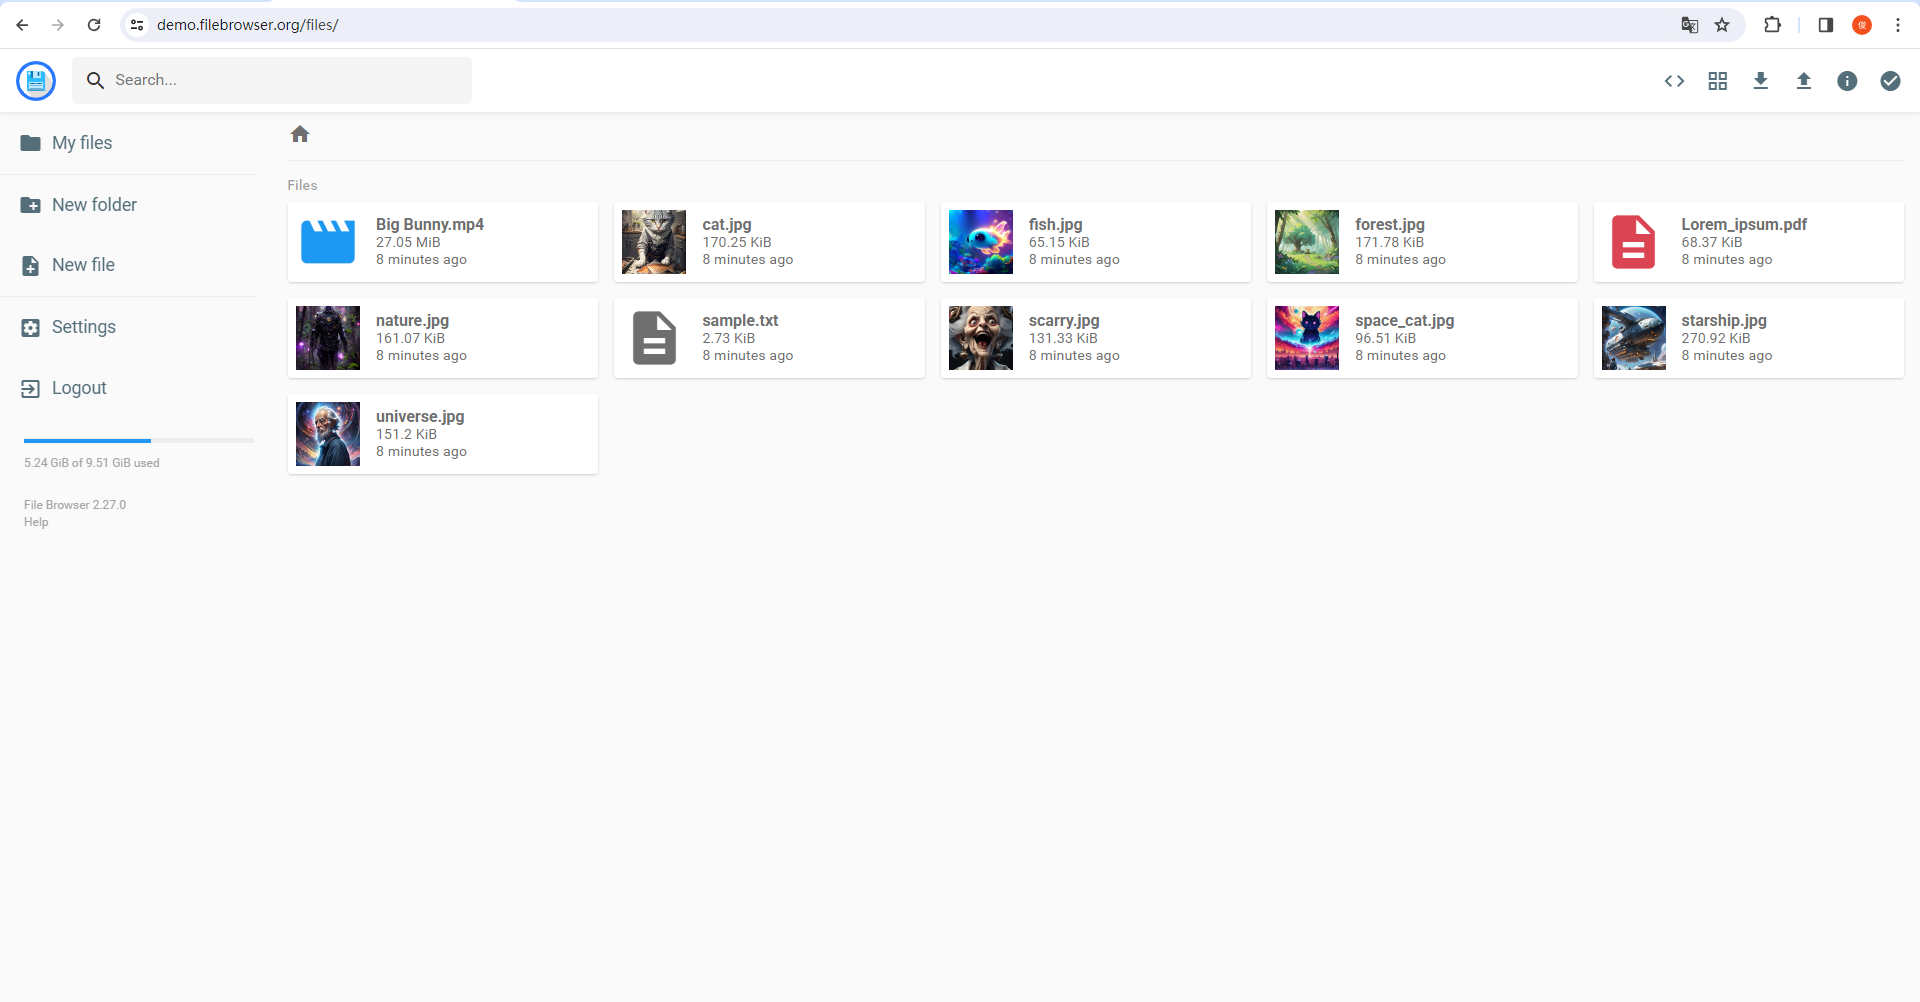Open file info via the info icon
The width and height of the screenshot is (1920, 1002).
pyautogui.click(x=1847, y=81)
